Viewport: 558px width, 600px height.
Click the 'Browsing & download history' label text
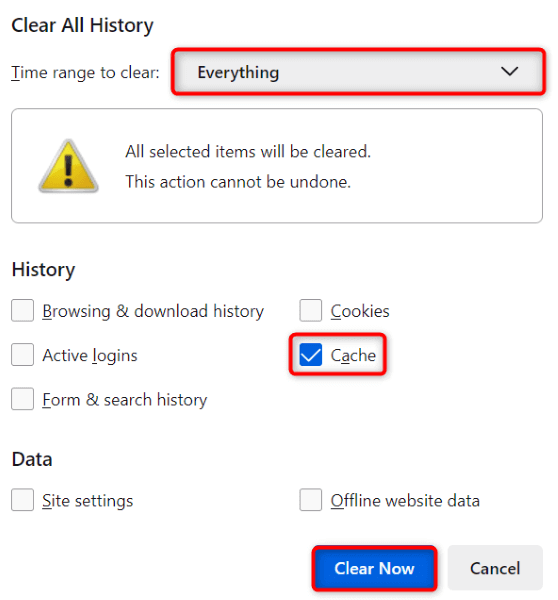[153, 311]
